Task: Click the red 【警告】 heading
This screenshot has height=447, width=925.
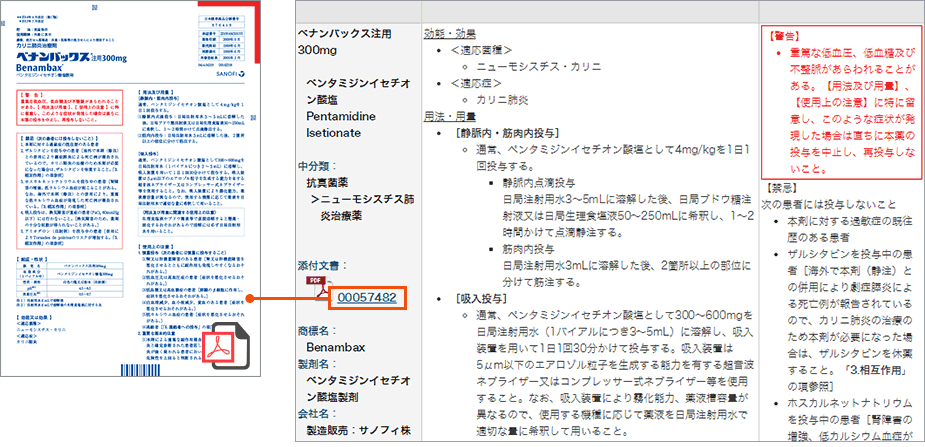Action: pos(787,37)
